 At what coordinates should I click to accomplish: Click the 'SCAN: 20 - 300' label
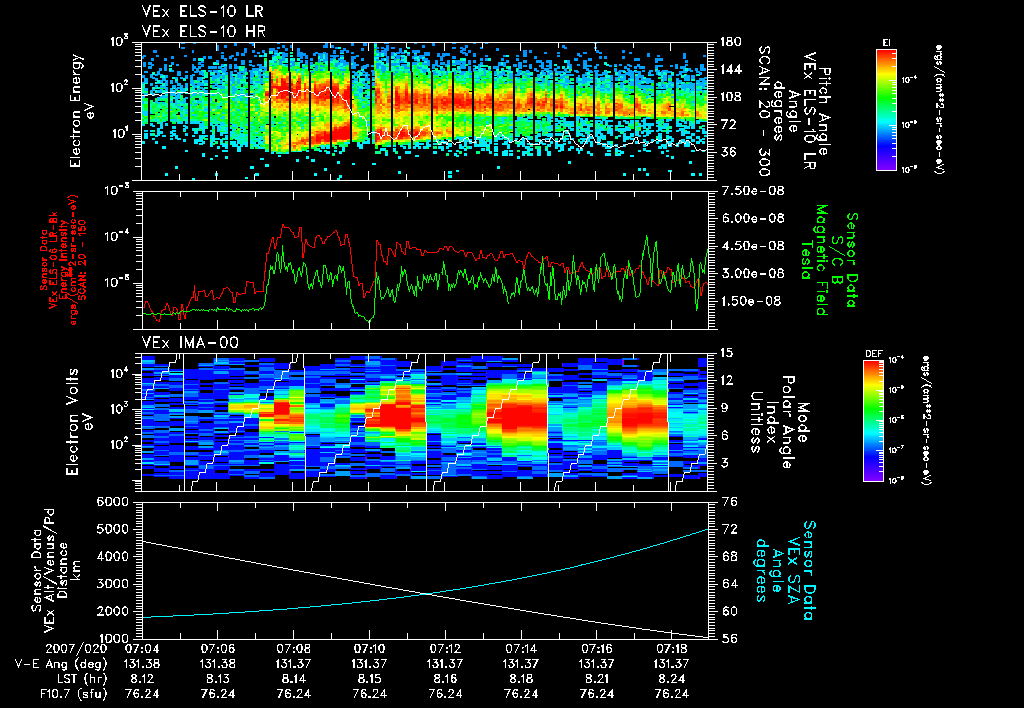tap(764, 110)
